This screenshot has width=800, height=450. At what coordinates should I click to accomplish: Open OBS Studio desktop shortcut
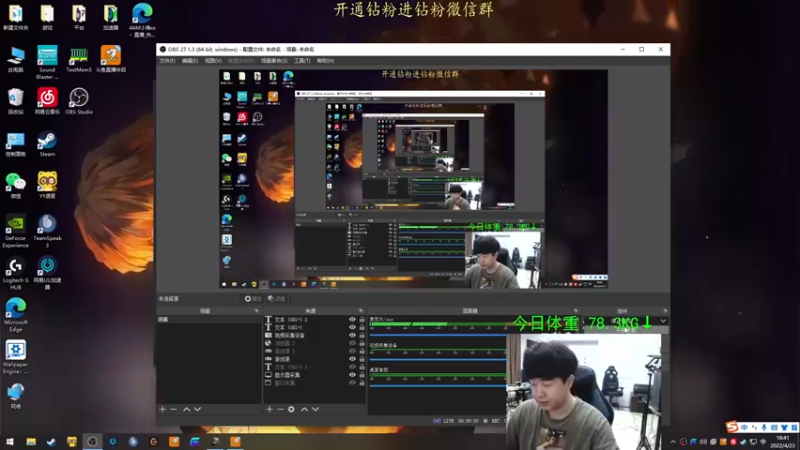(79, 101)
